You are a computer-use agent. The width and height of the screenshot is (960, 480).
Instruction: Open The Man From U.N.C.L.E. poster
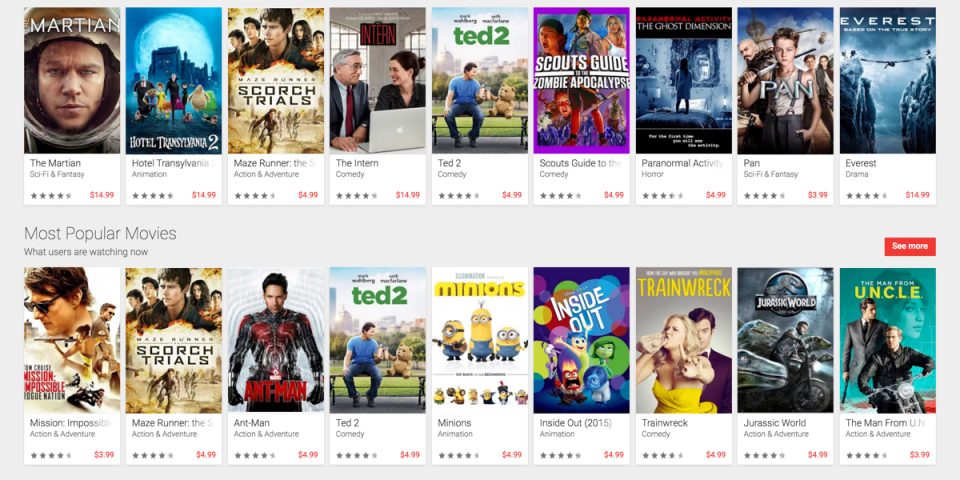click(888, 340)
